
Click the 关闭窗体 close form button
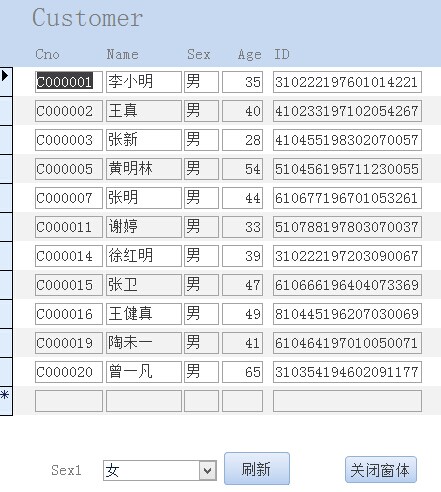(381, 470)
